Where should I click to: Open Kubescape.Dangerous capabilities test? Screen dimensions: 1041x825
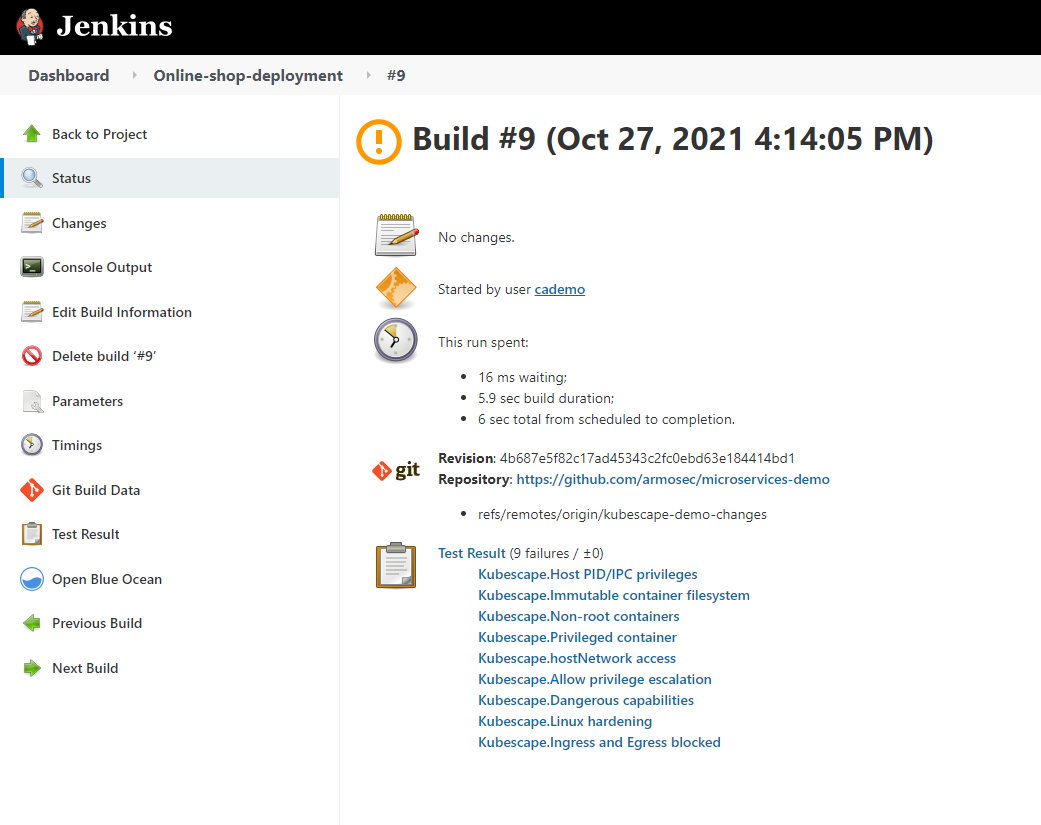[x=586, y=700]
